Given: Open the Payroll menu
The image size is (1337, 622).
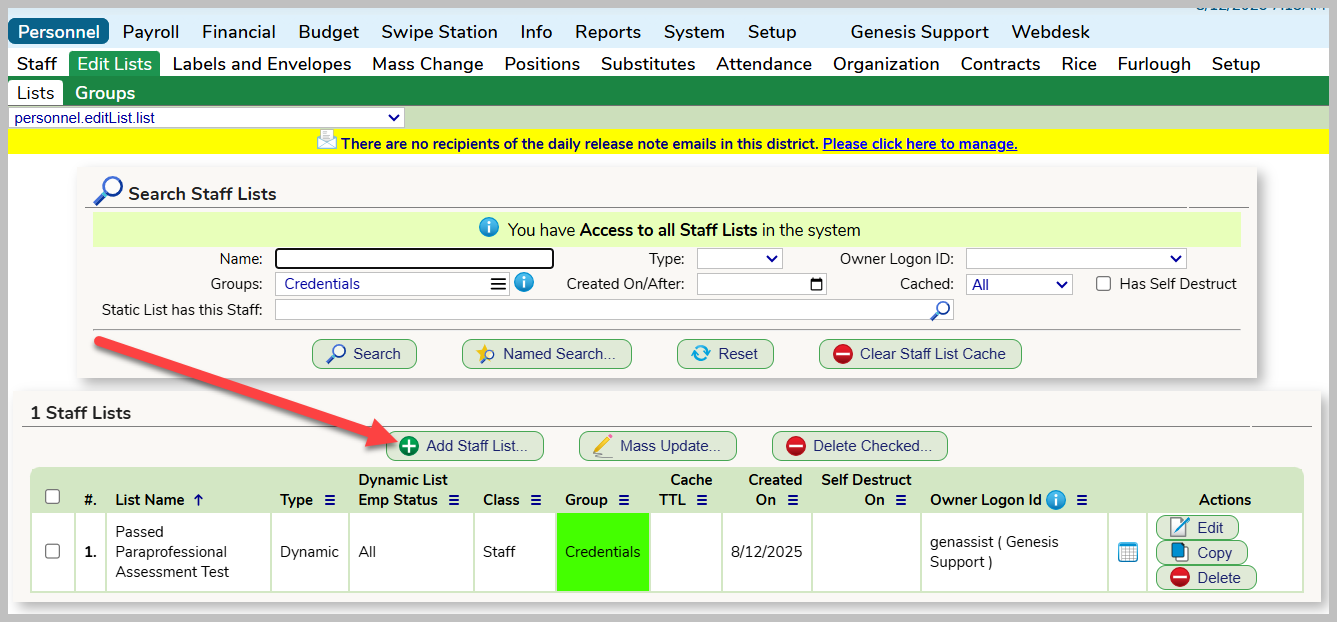Looking at the screenshot, I should pos(150,32).
